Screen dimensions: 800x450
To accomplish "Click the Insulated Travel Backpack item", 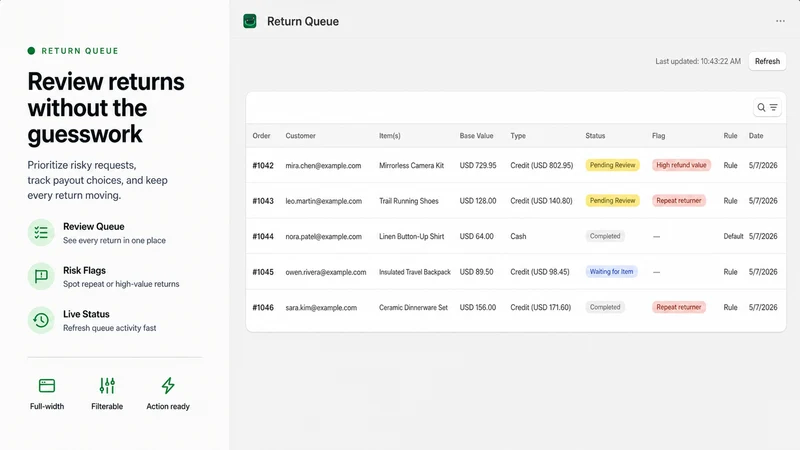I will click(x=415, y=272).
